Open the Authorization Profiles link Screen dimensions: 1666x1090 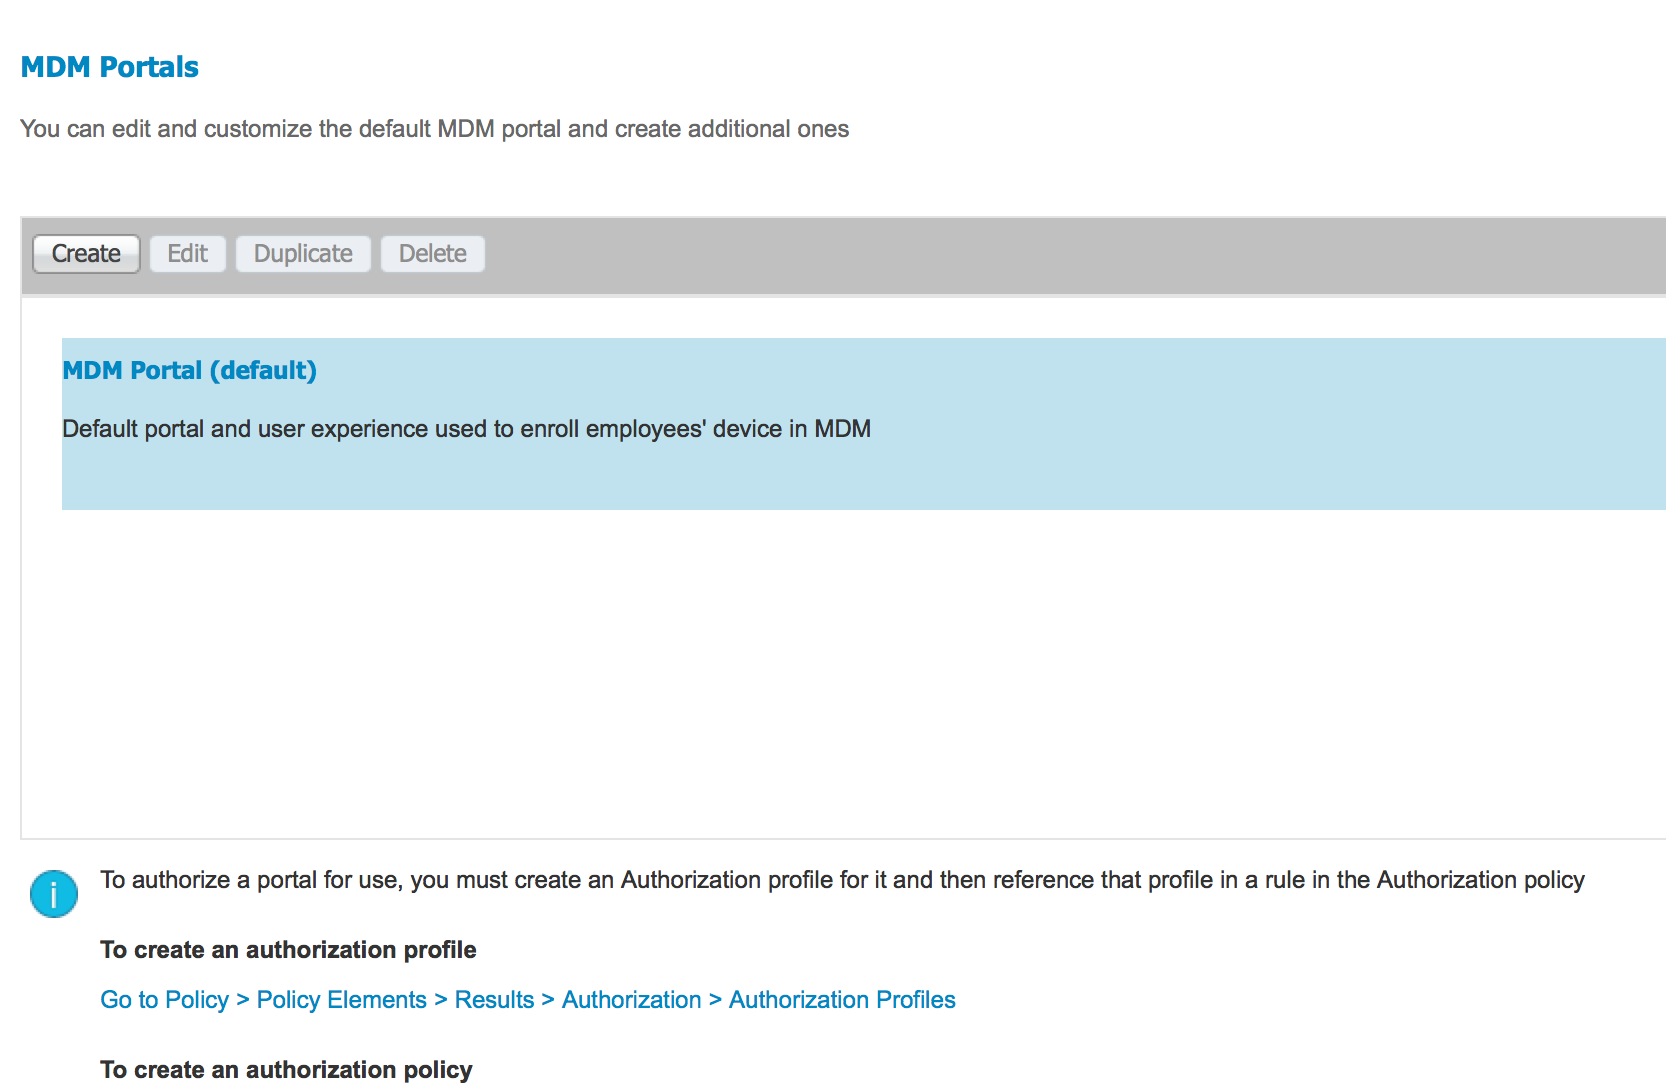[842, 1000]
